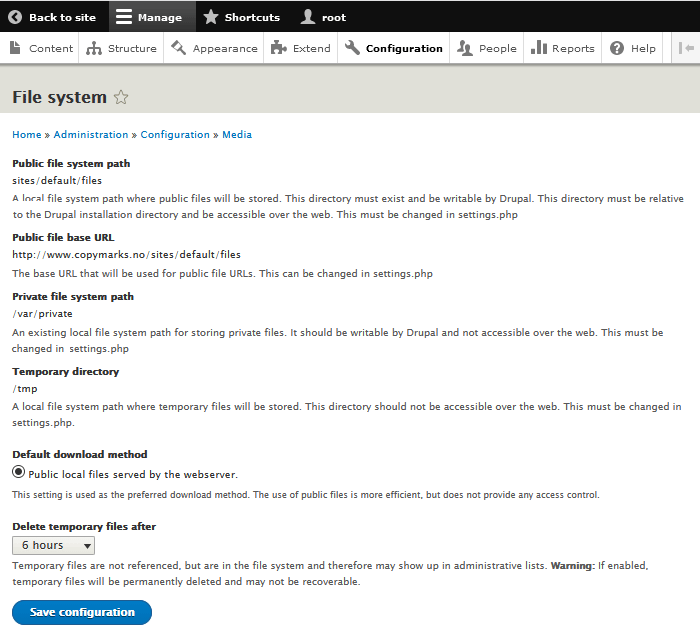Screen dimensions: 700x630
Task: Click the root account tab text
Action: coord(334,18)
